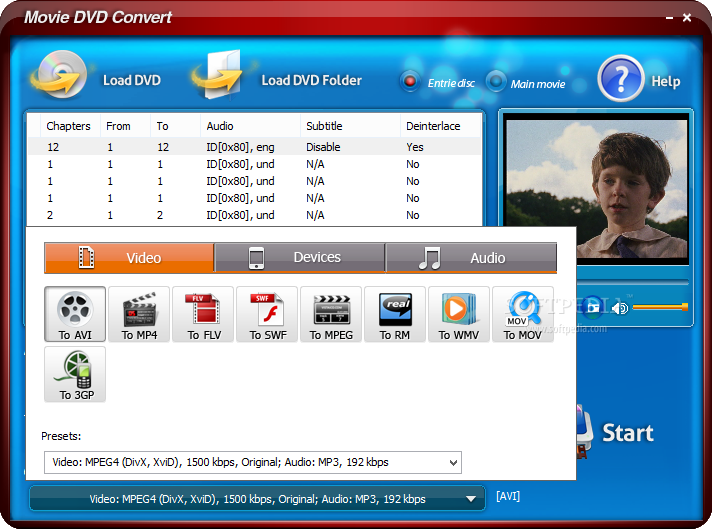Screen dimensions: 712x529
Task: Choose the To RM format icon
Action: point(395,314)
